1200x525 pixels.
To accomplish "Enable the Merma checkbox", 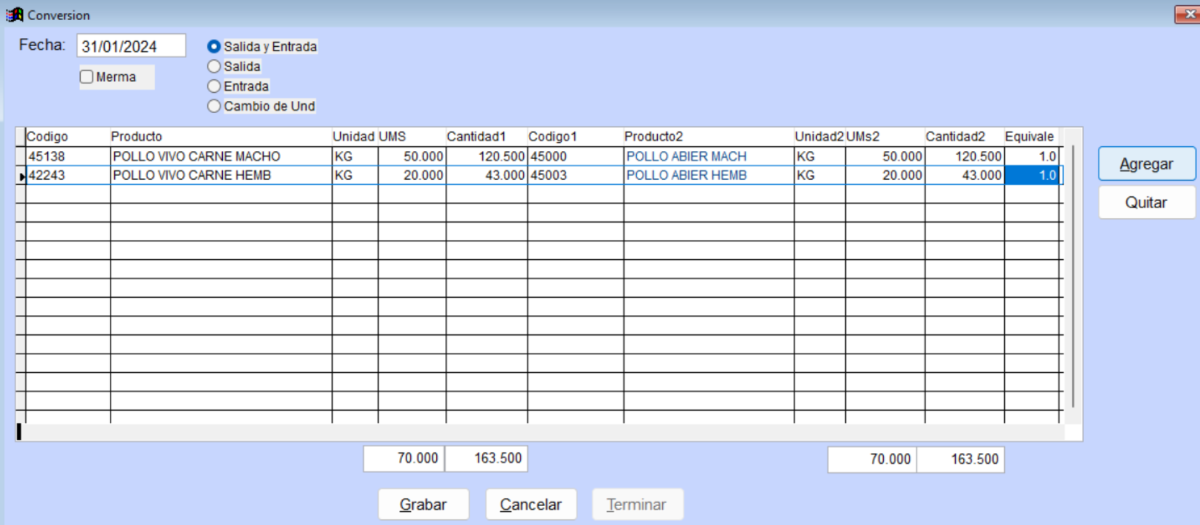I will coord(86,77).
